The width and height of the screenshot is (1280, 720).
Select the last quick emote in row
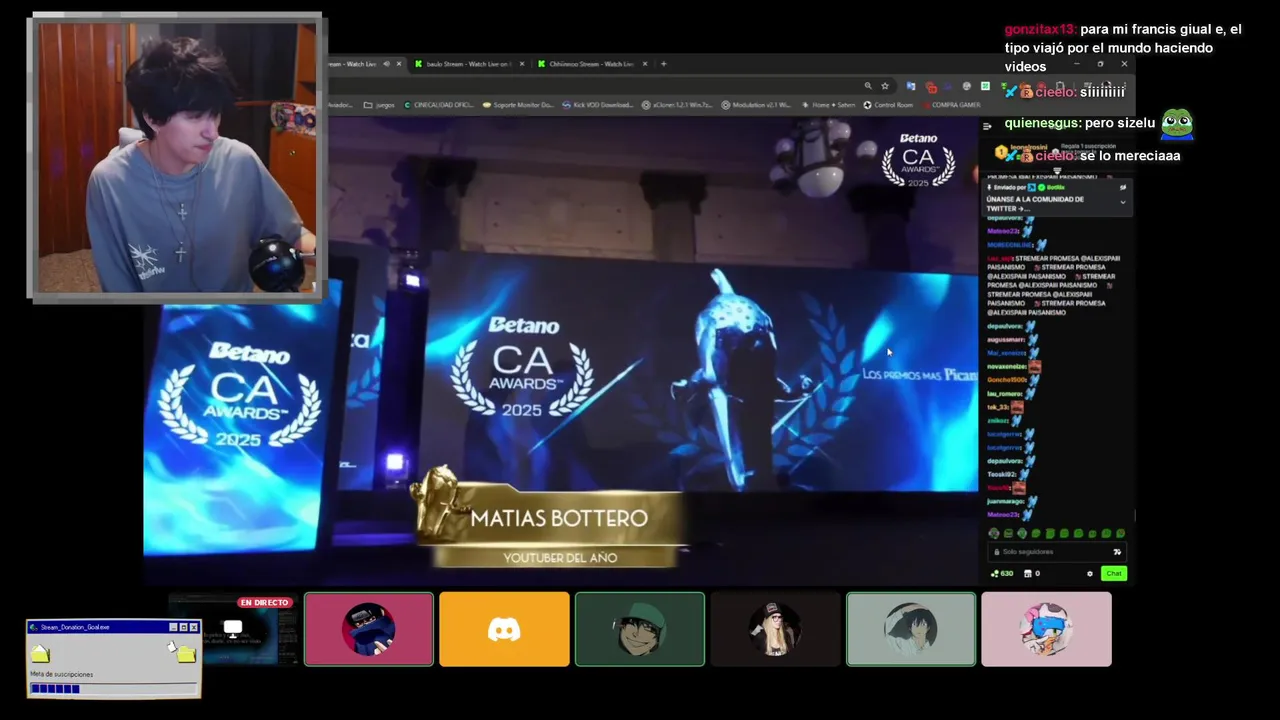1121,533
